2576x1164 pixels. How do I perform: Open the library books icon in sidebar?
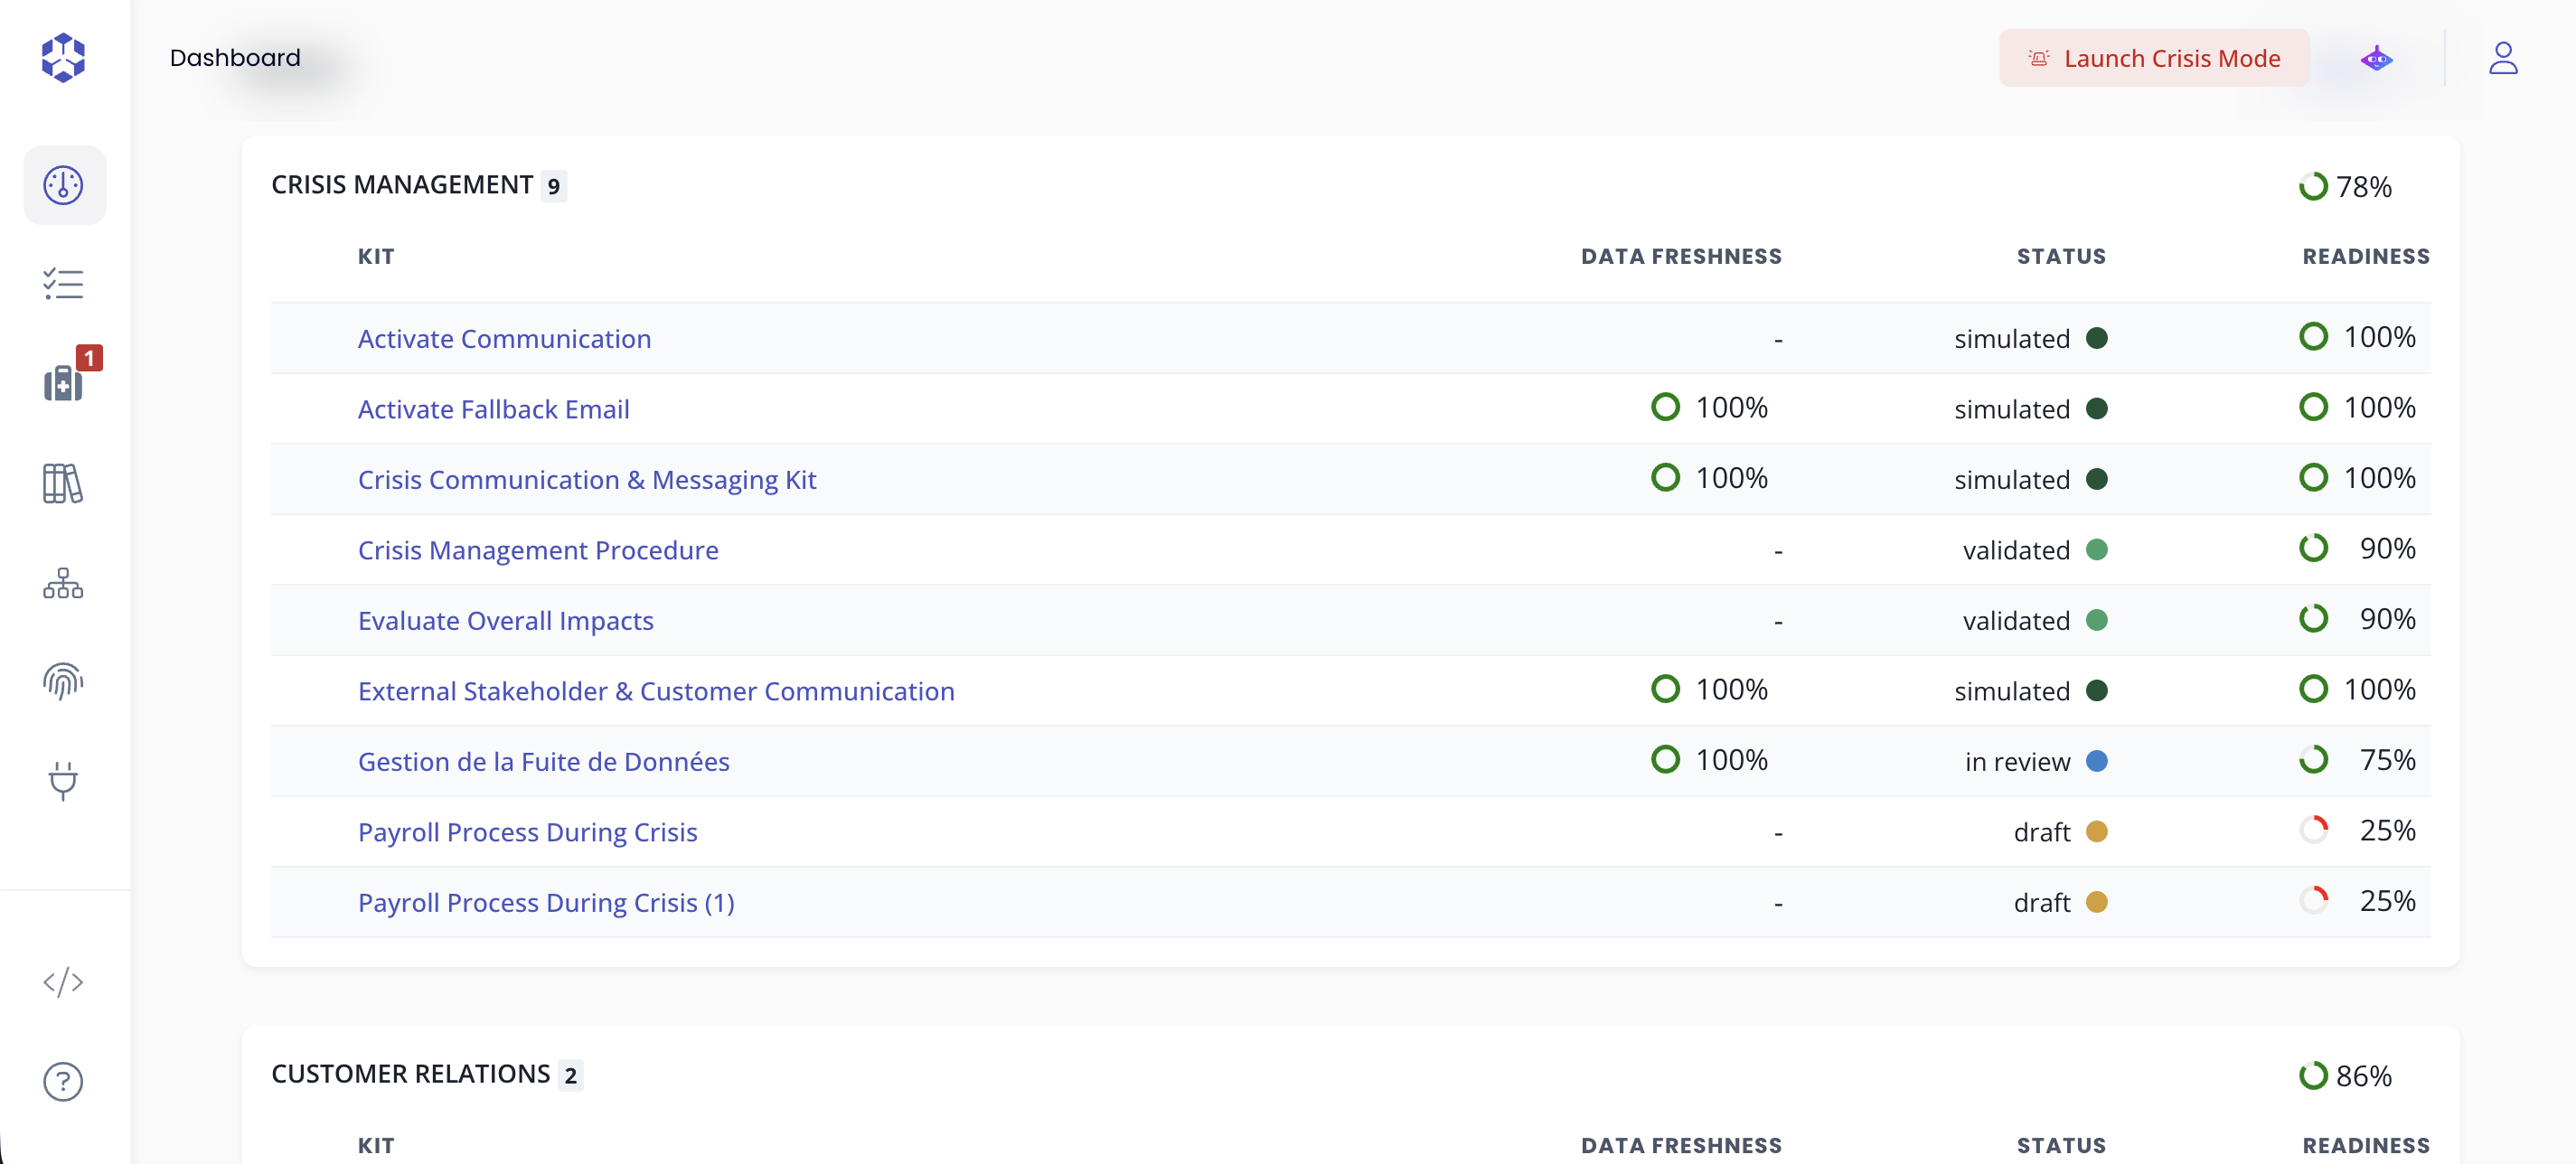pyautogui.click(x=63, y=484)
